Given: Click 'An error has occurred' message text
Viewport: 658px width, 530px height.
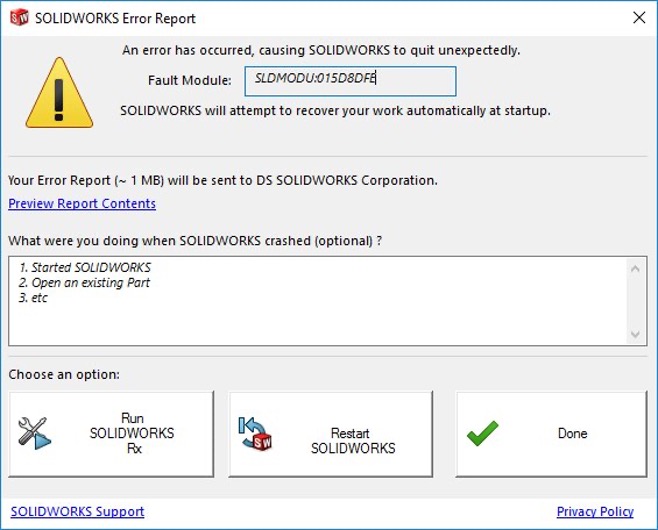Looking at the screenshot, I should pyautogui.click(x=321, y=50).
